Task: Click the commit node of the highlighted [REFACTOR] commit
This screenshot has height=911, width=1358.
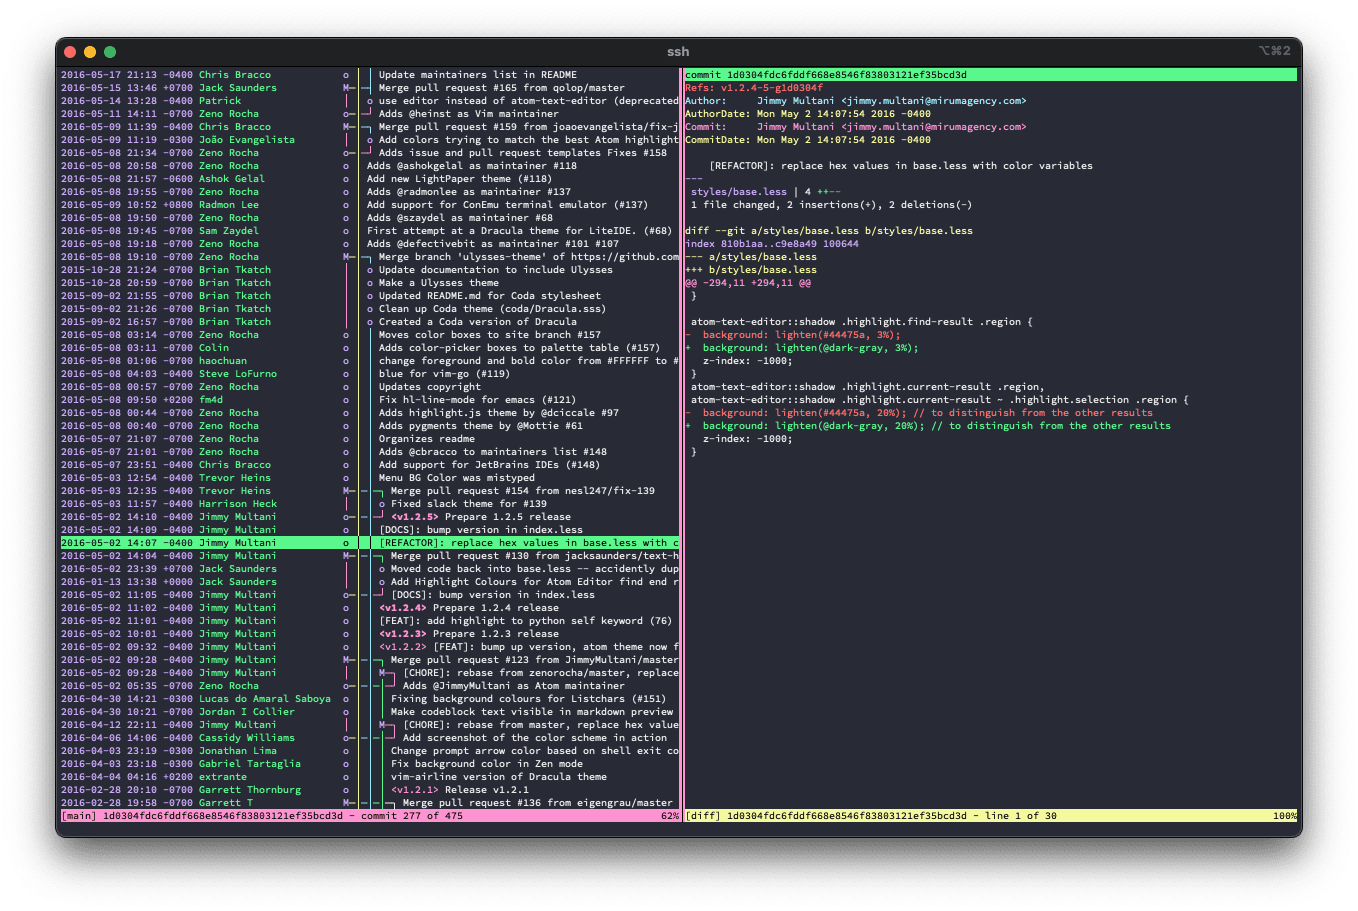Action: (345, 542)
